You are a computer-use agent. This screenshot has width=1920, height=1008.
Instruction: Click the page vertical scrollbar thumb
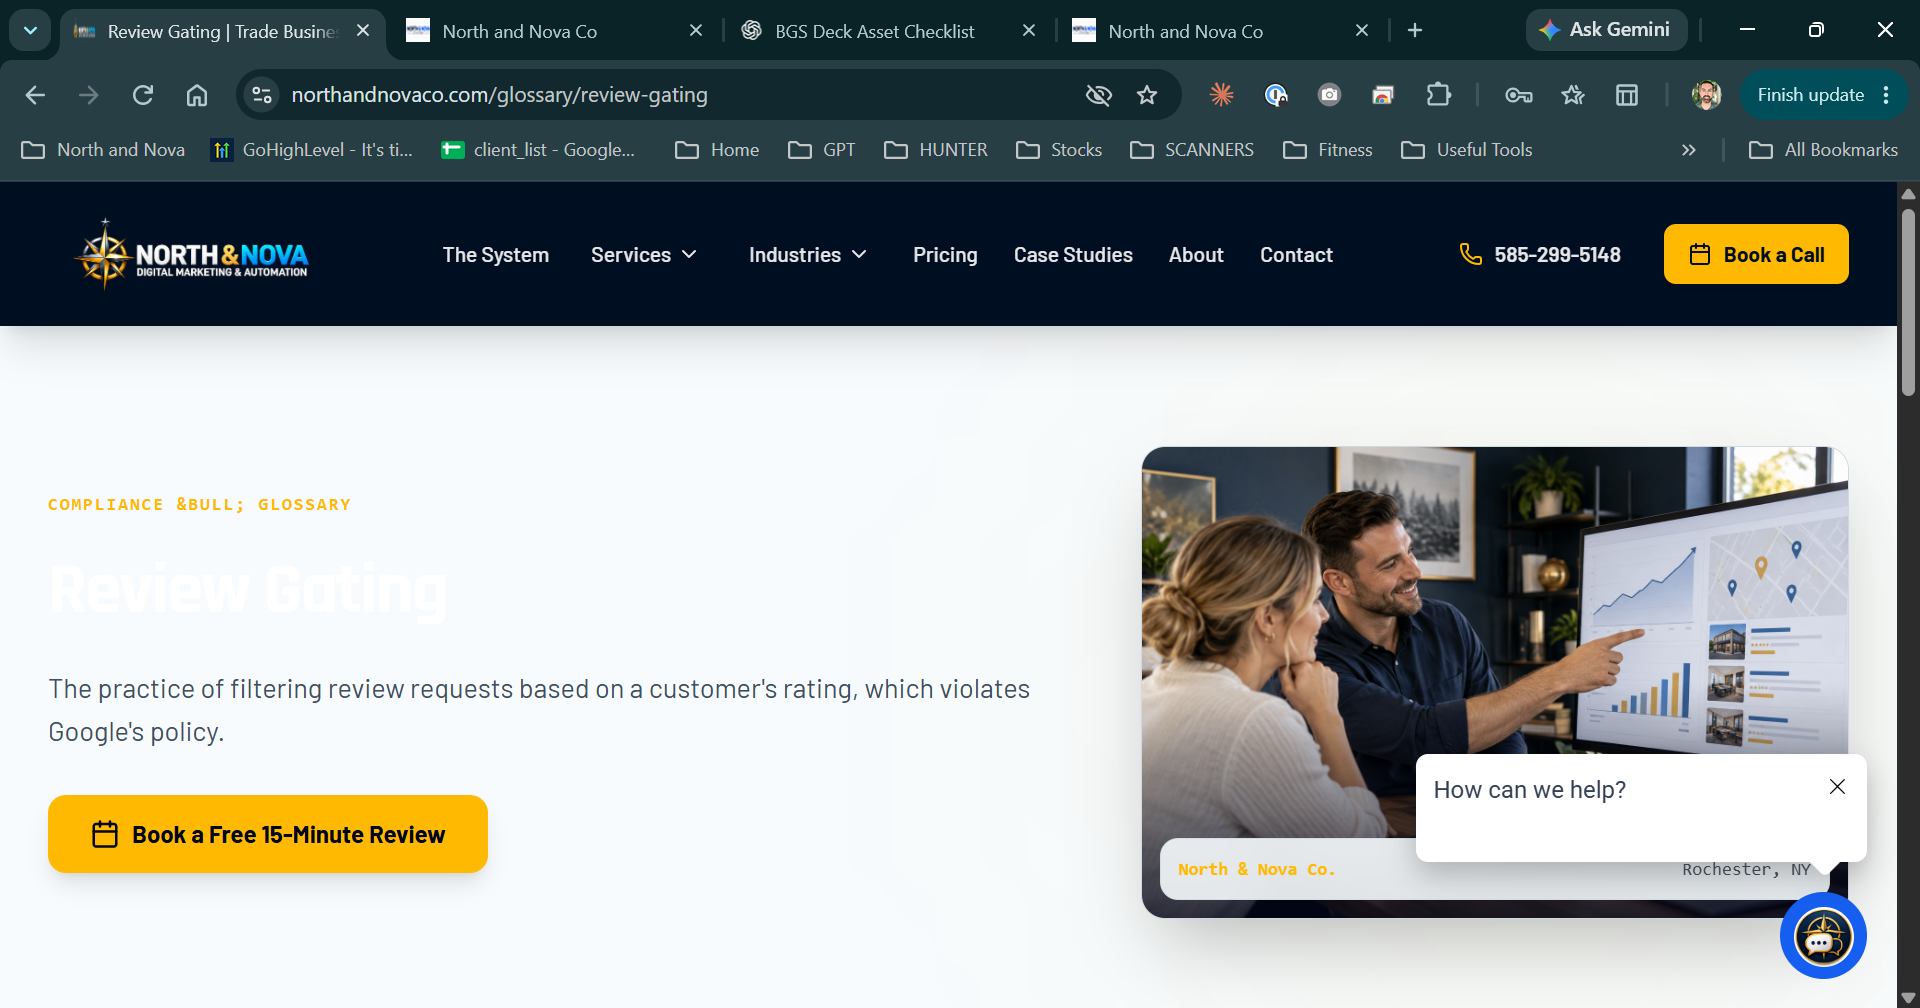click(1908, 302)
